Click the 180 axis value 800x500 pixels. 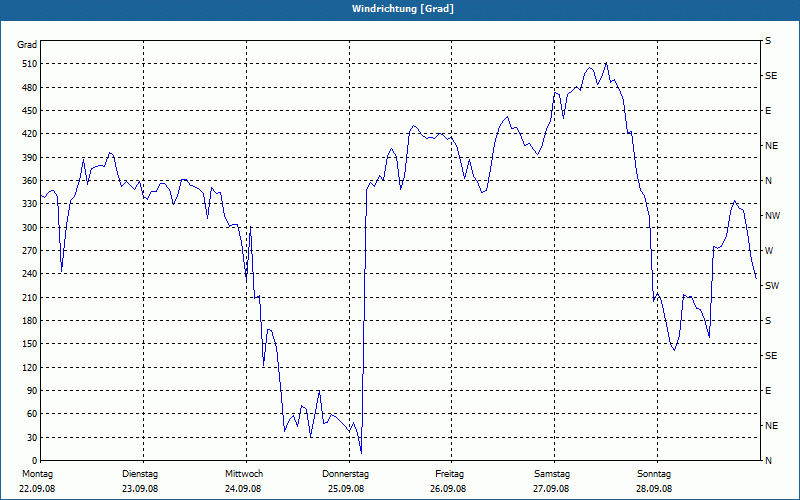click(x=30, y=321)
